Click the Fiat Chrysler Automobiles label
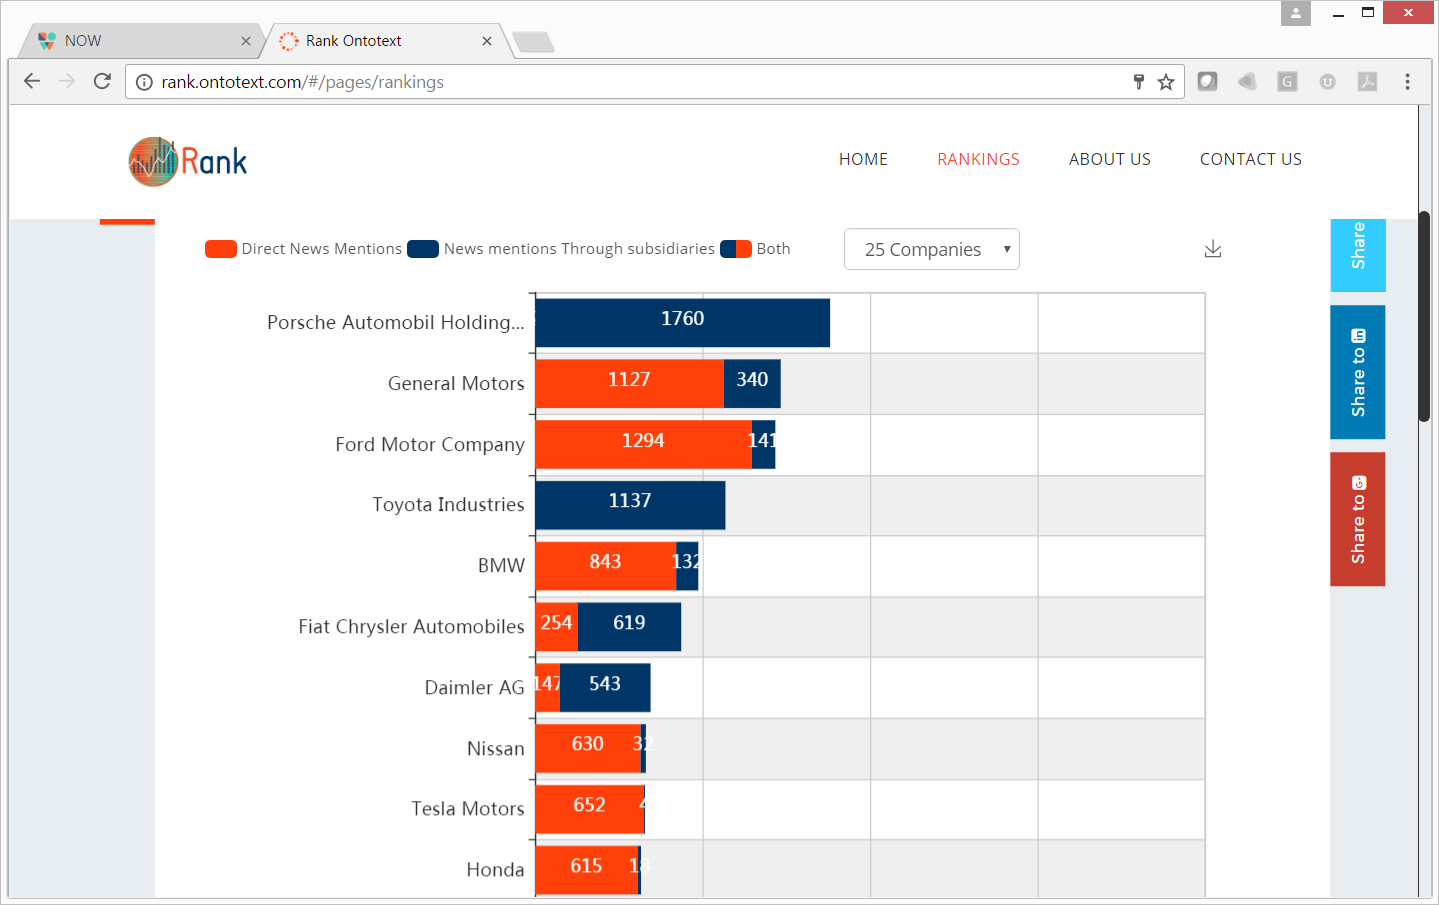Image resolution: width=1439 pixels, height=905 pixels. click(411, 627)
